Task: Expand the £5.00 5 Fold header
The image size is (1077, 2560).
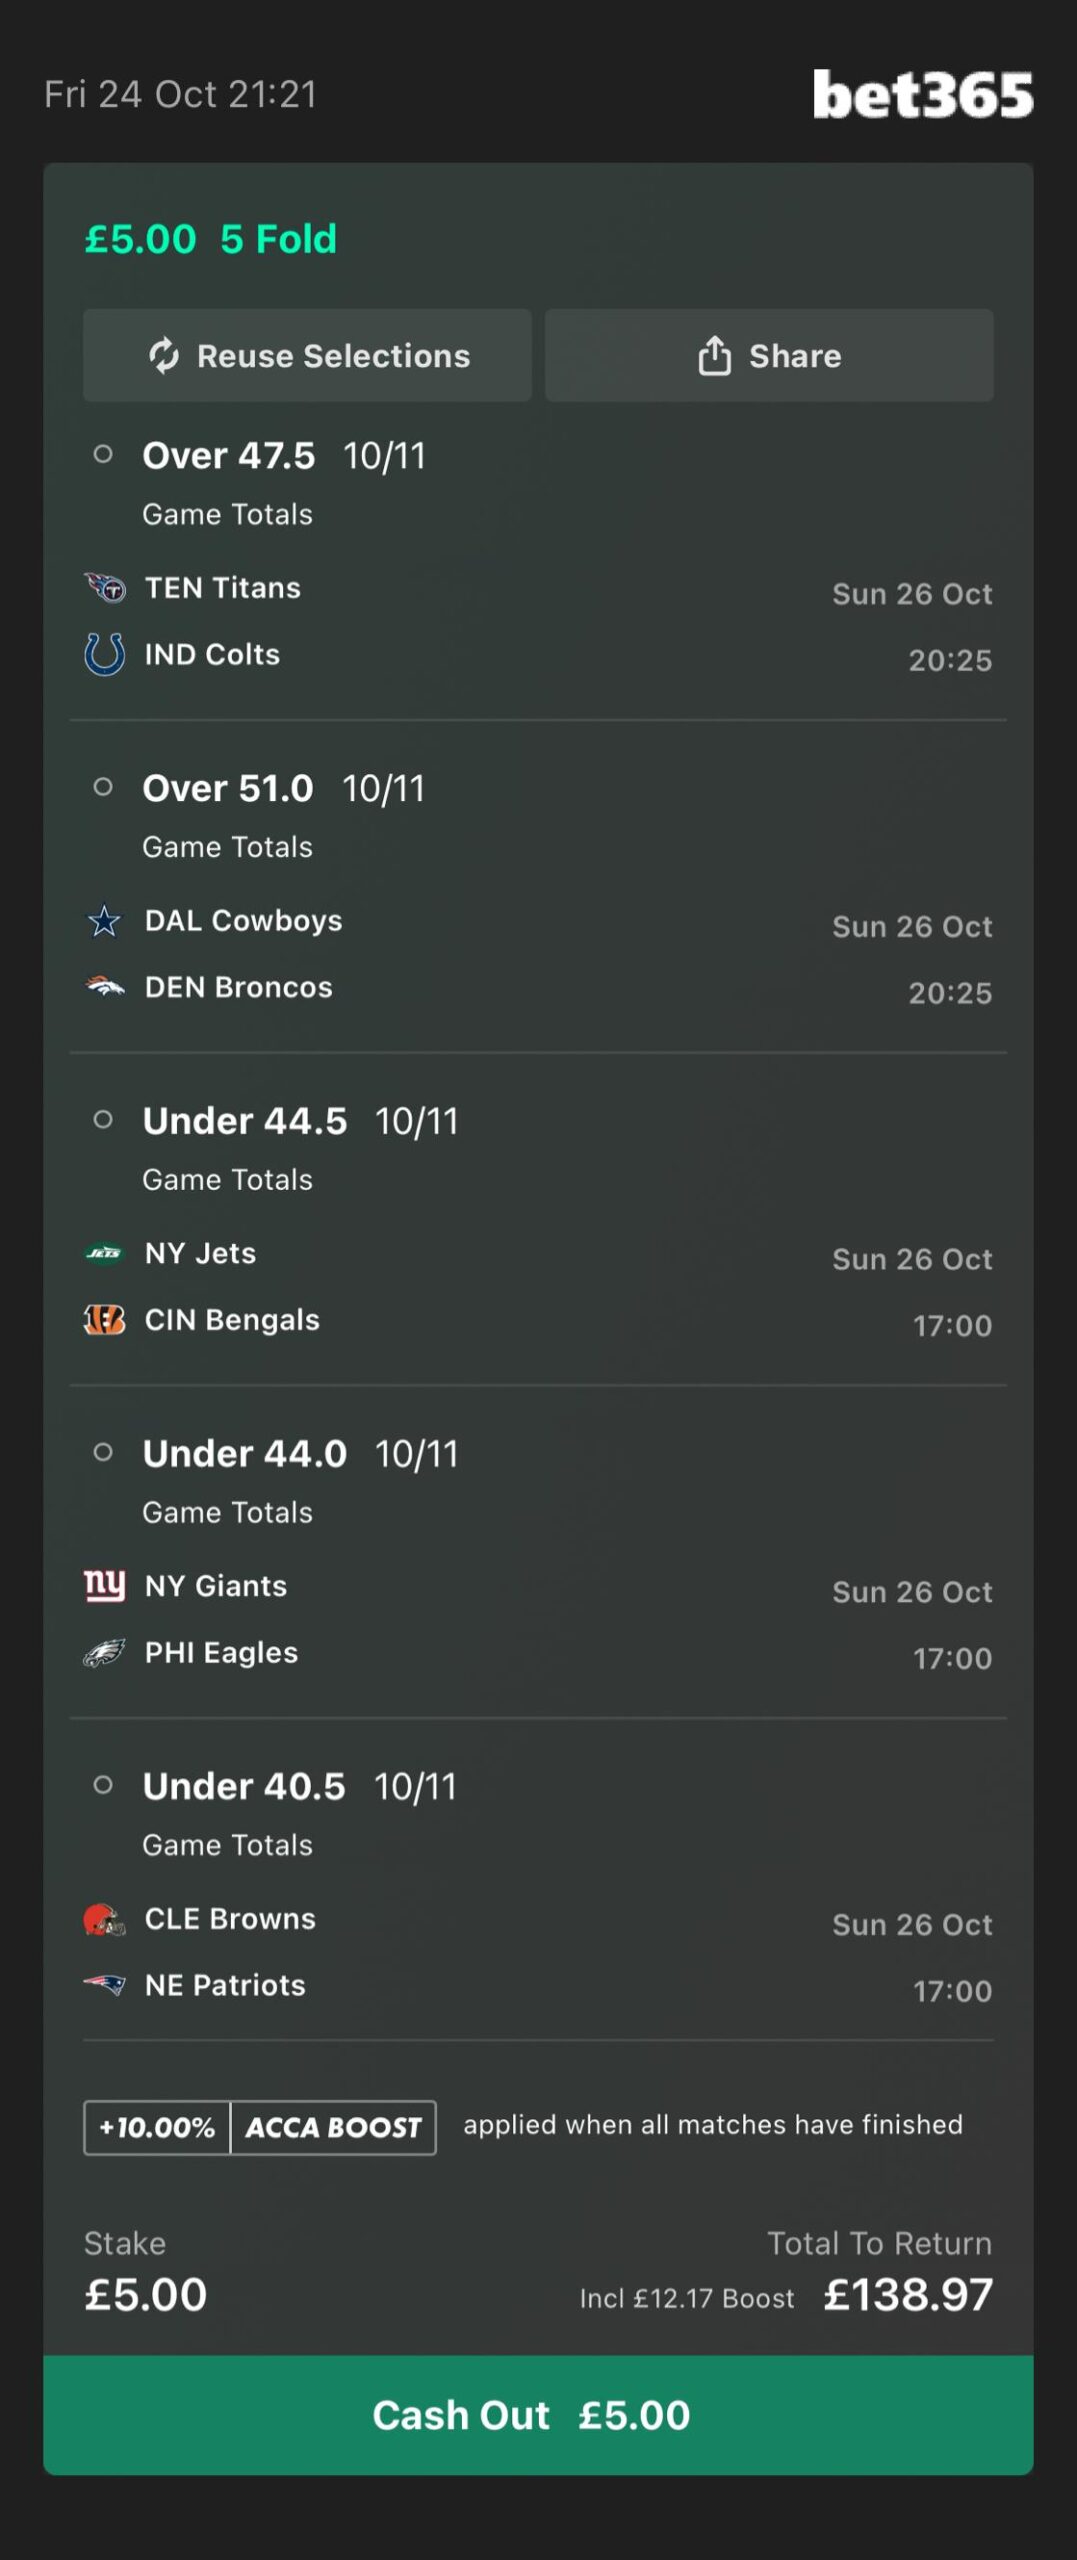Action: click(211, 240)
